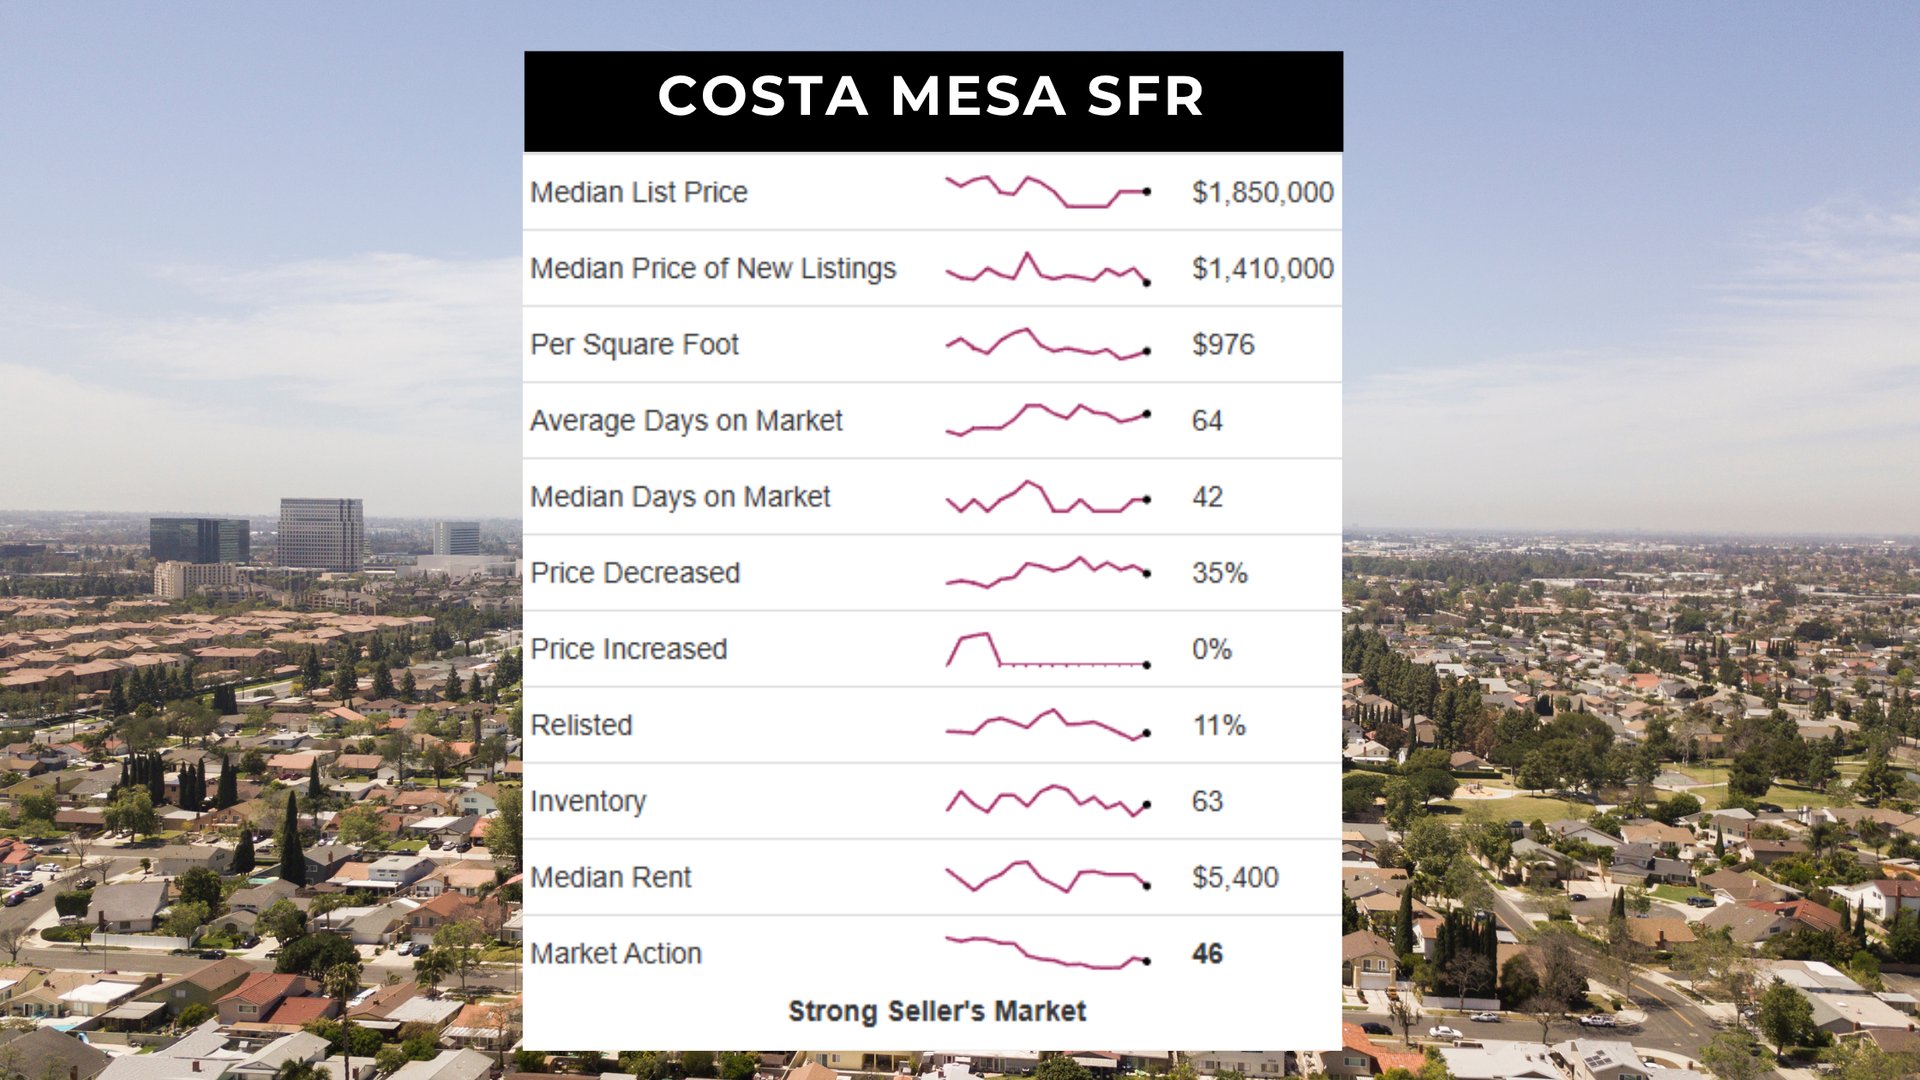Click the Market Action sparkline chart
1920x1080 pixels.
point(1047,953)
